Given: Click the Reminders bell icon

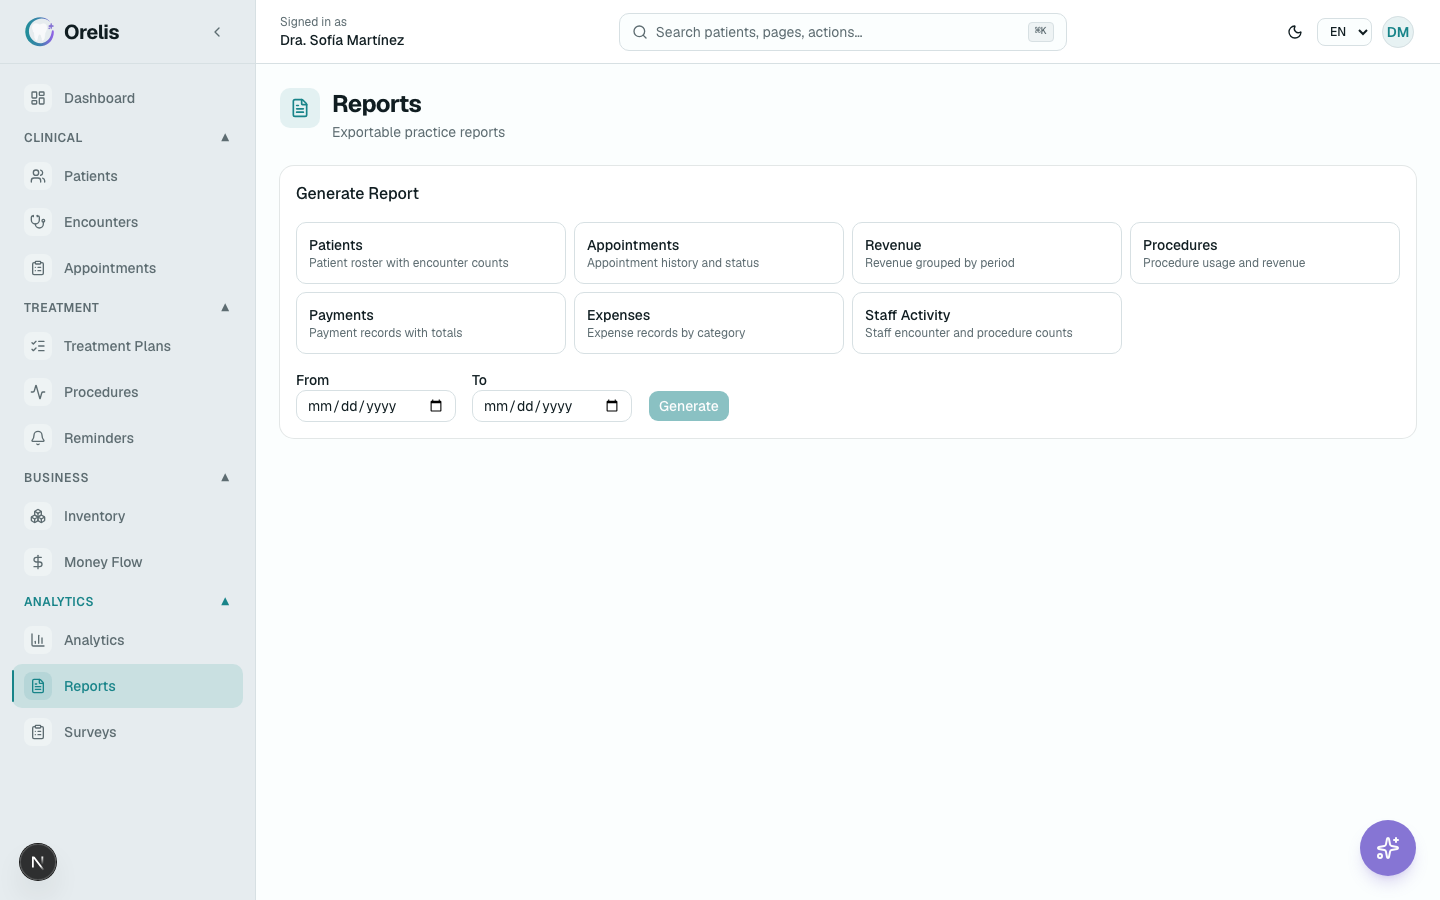Looking at the screenshot, I should [38, 438].
